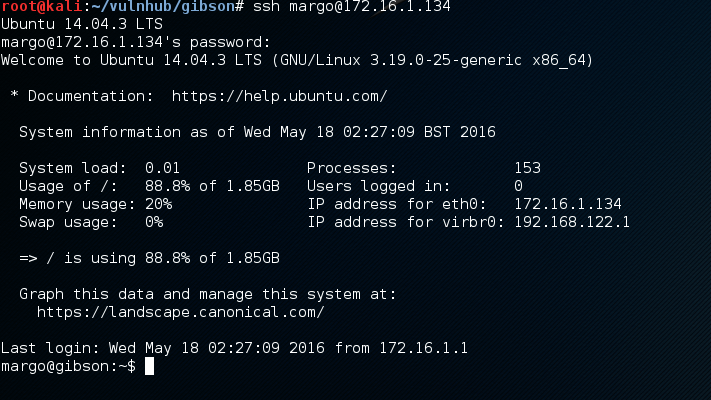
Task: Click the virbr0 IP address 192.168.122.1
Action: point(572,222)
